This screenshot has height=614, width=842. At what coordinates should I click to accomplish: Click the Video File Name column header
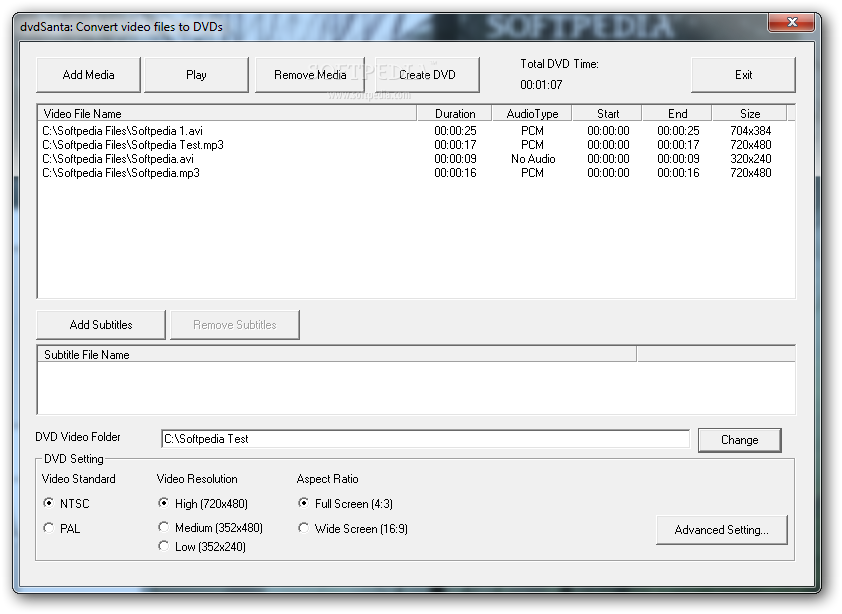(227, 113)
